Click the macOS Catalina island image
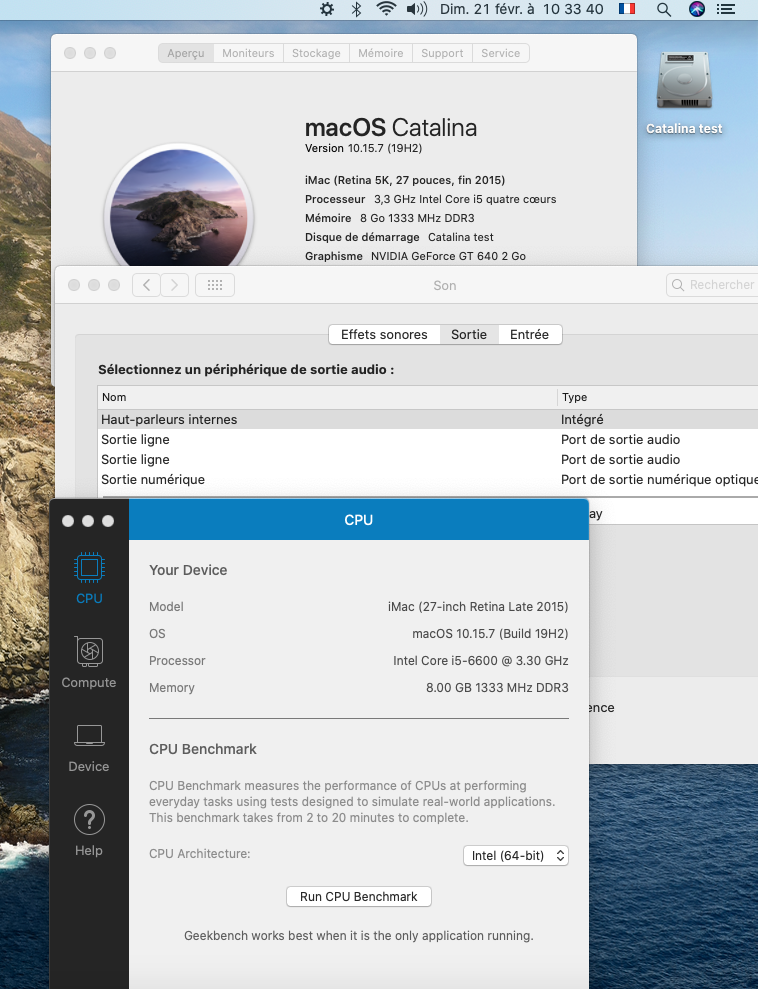Screen dimensions: 758x989 coord(179,209)
